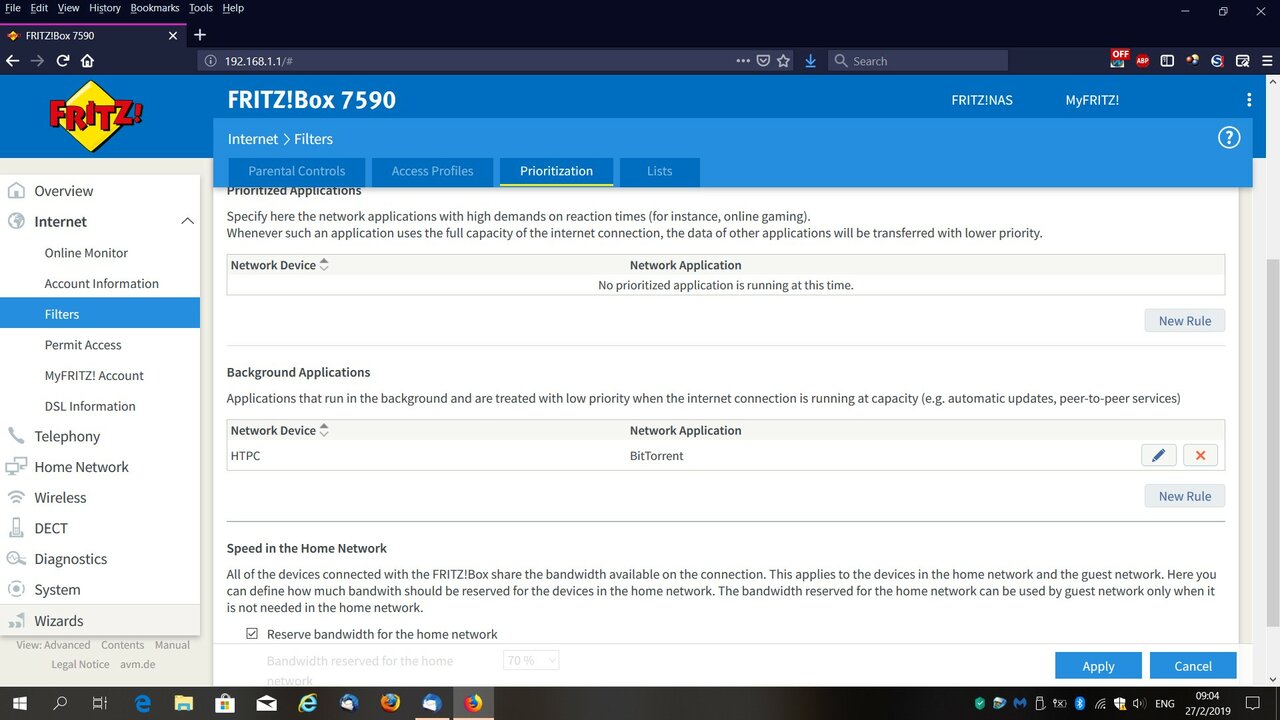The width and height of the screenshot is (1280, 720).
Task: Open Windows taskbar search
Action: (60, 703)
